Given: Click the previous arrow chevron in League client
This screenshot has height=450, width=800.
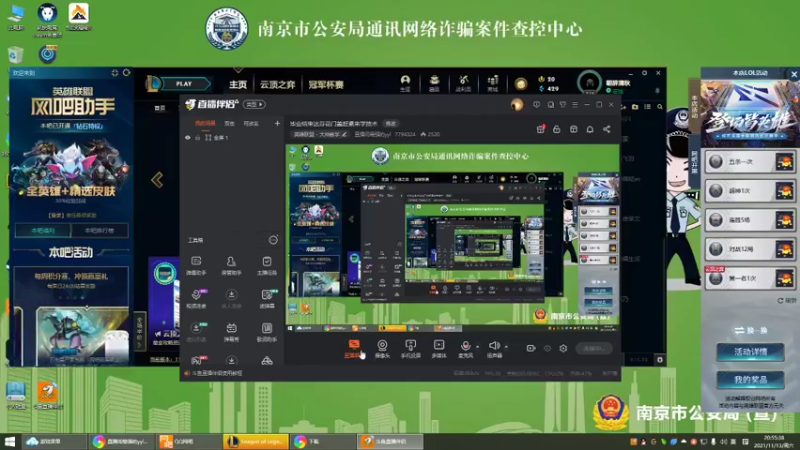Looking at the screenshot, I should (157, 180).
